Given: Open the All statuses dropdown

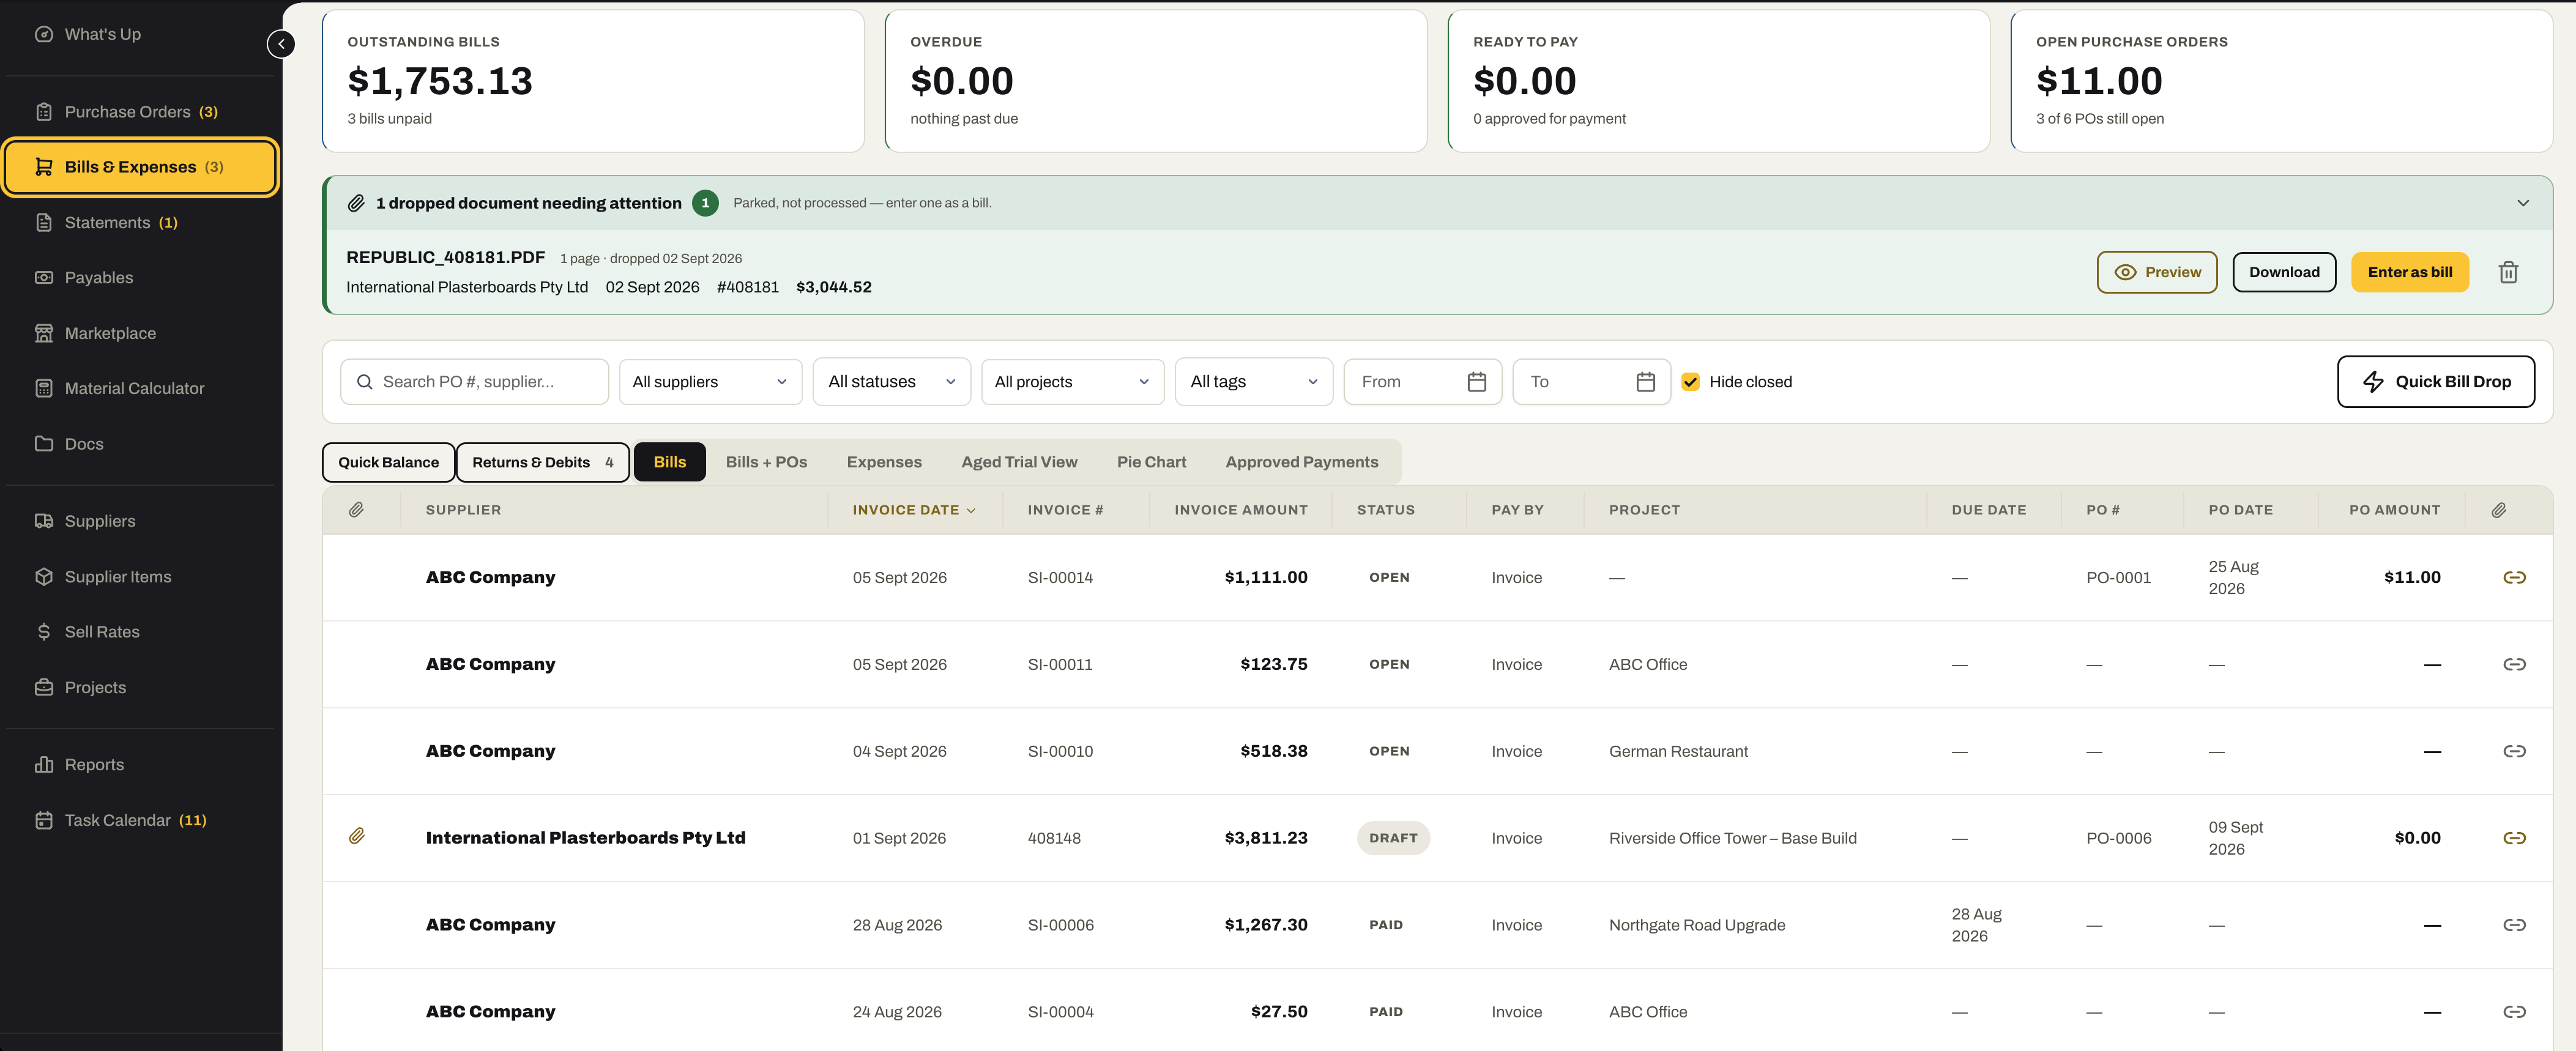Looking at the screenshot, I should click(892, 382).
